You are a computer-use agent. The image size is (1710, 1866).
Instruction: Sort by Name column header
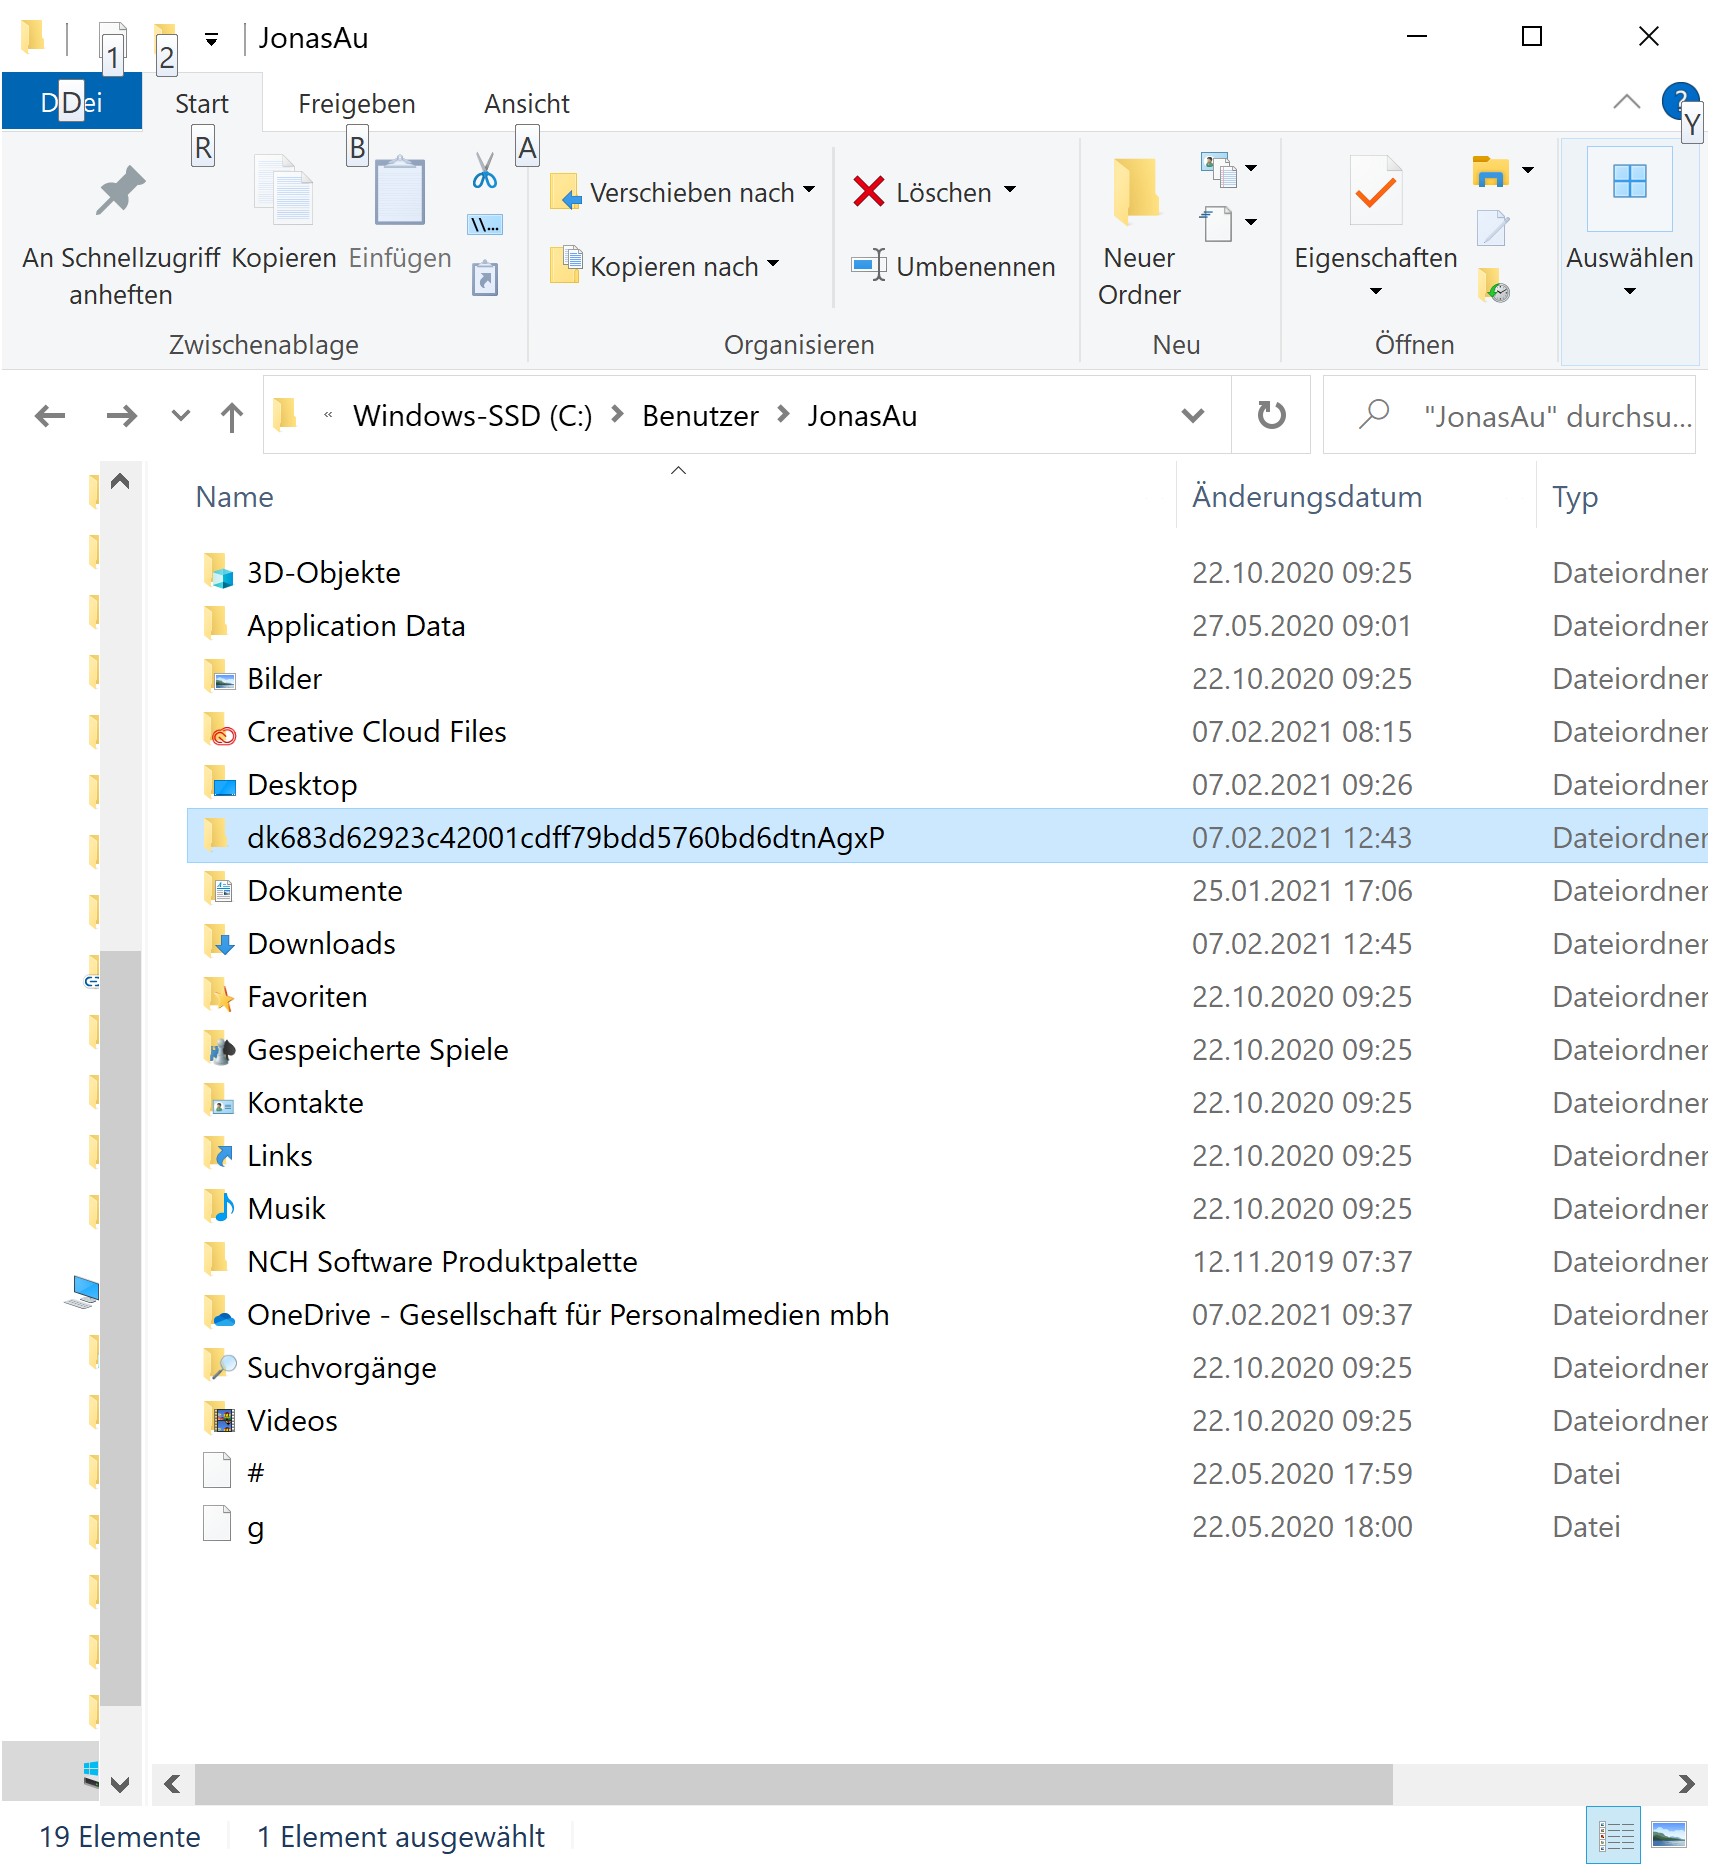click(234, 497)
